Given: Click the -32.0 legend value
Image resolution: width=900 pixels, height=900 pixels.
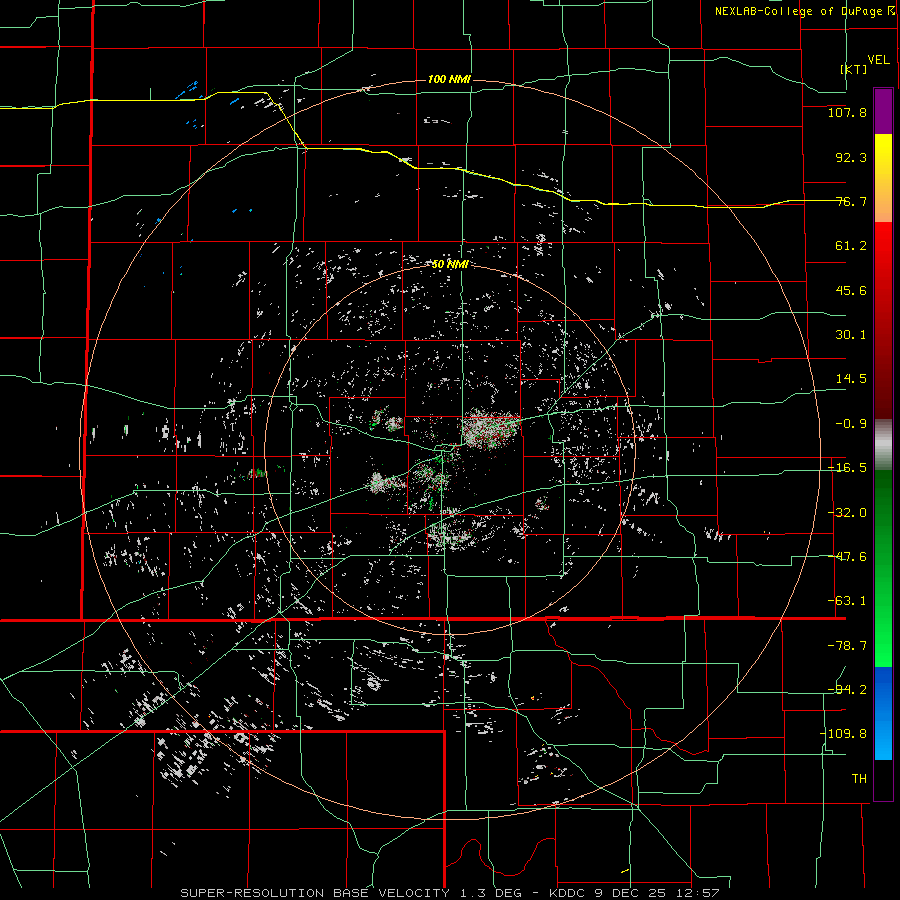Looking at the screenshot, I should click(847, 513).
